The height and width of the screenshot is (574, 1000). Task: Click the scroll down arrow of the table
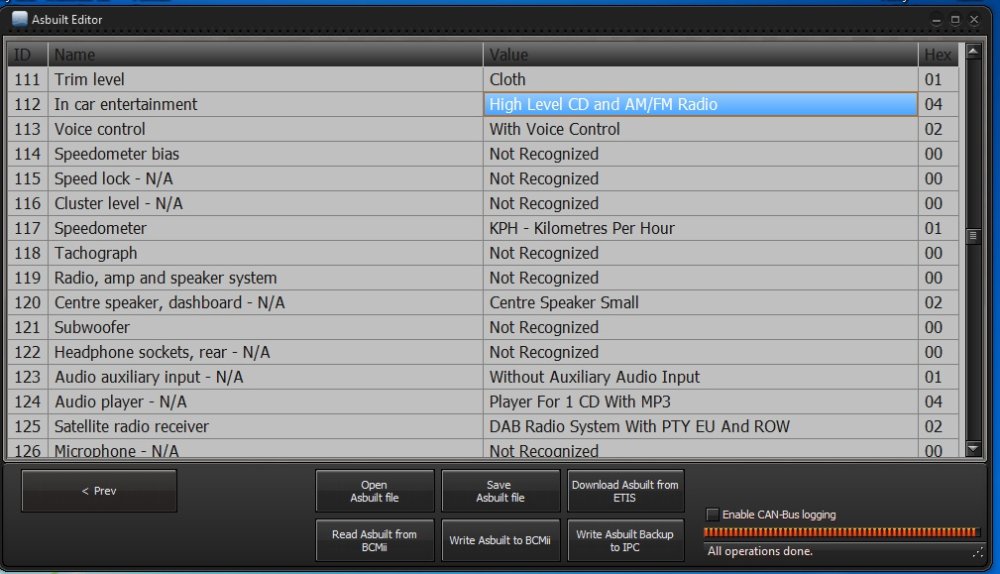(x=973, y=449)
